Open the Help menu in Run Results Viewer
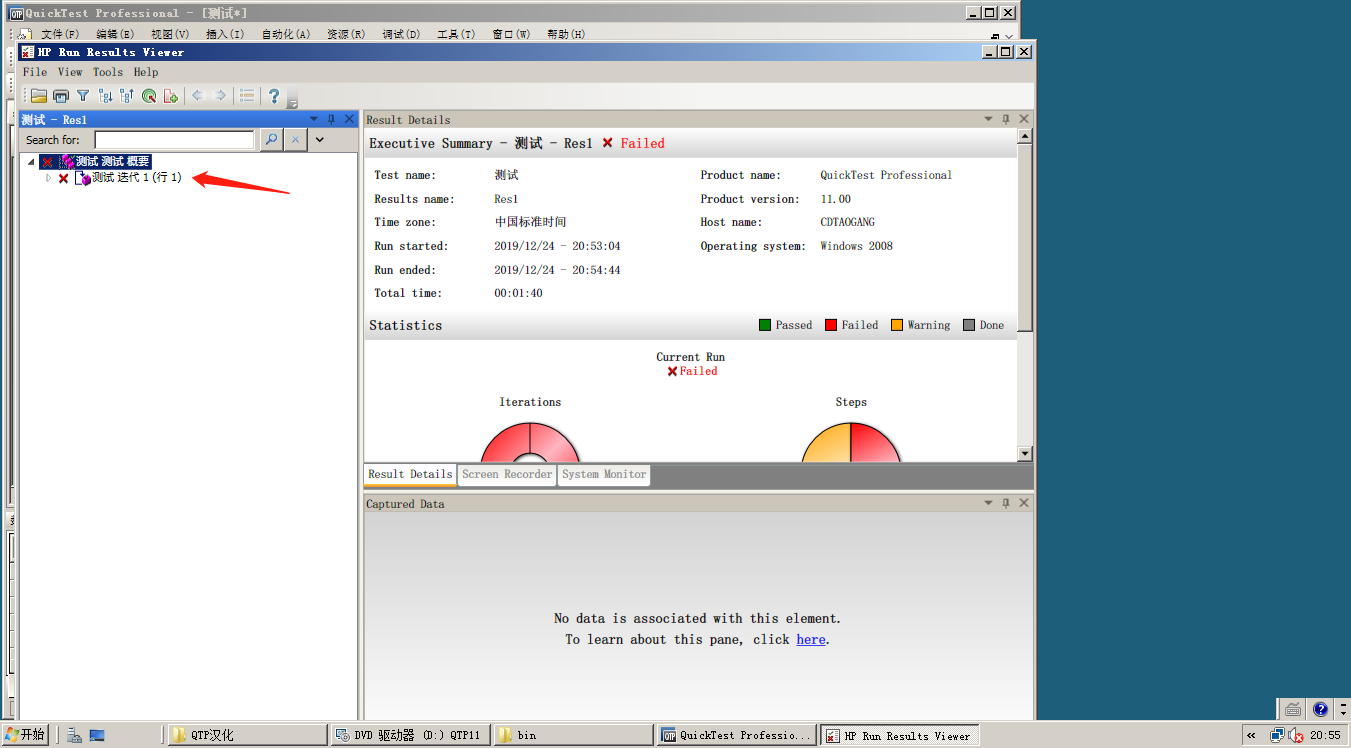Image resolution: width=1351 pixels, height=748 pixels. pos(146,72)
